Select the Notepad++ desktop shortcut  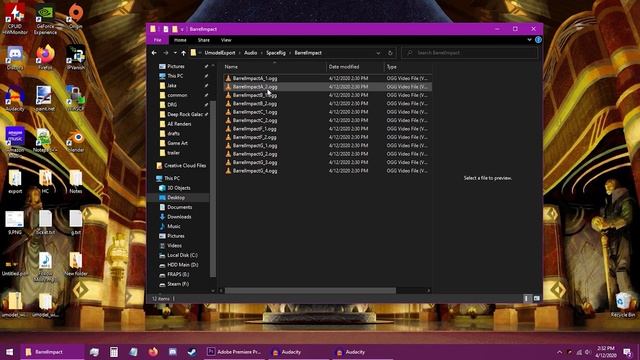[45, 140]
